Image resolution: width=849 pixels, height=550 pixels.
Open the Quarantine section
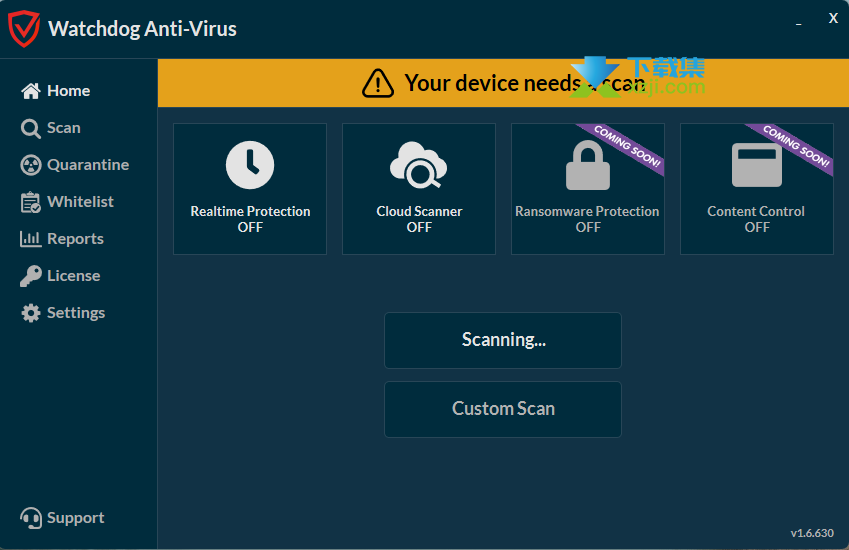[x=88, y=165]
